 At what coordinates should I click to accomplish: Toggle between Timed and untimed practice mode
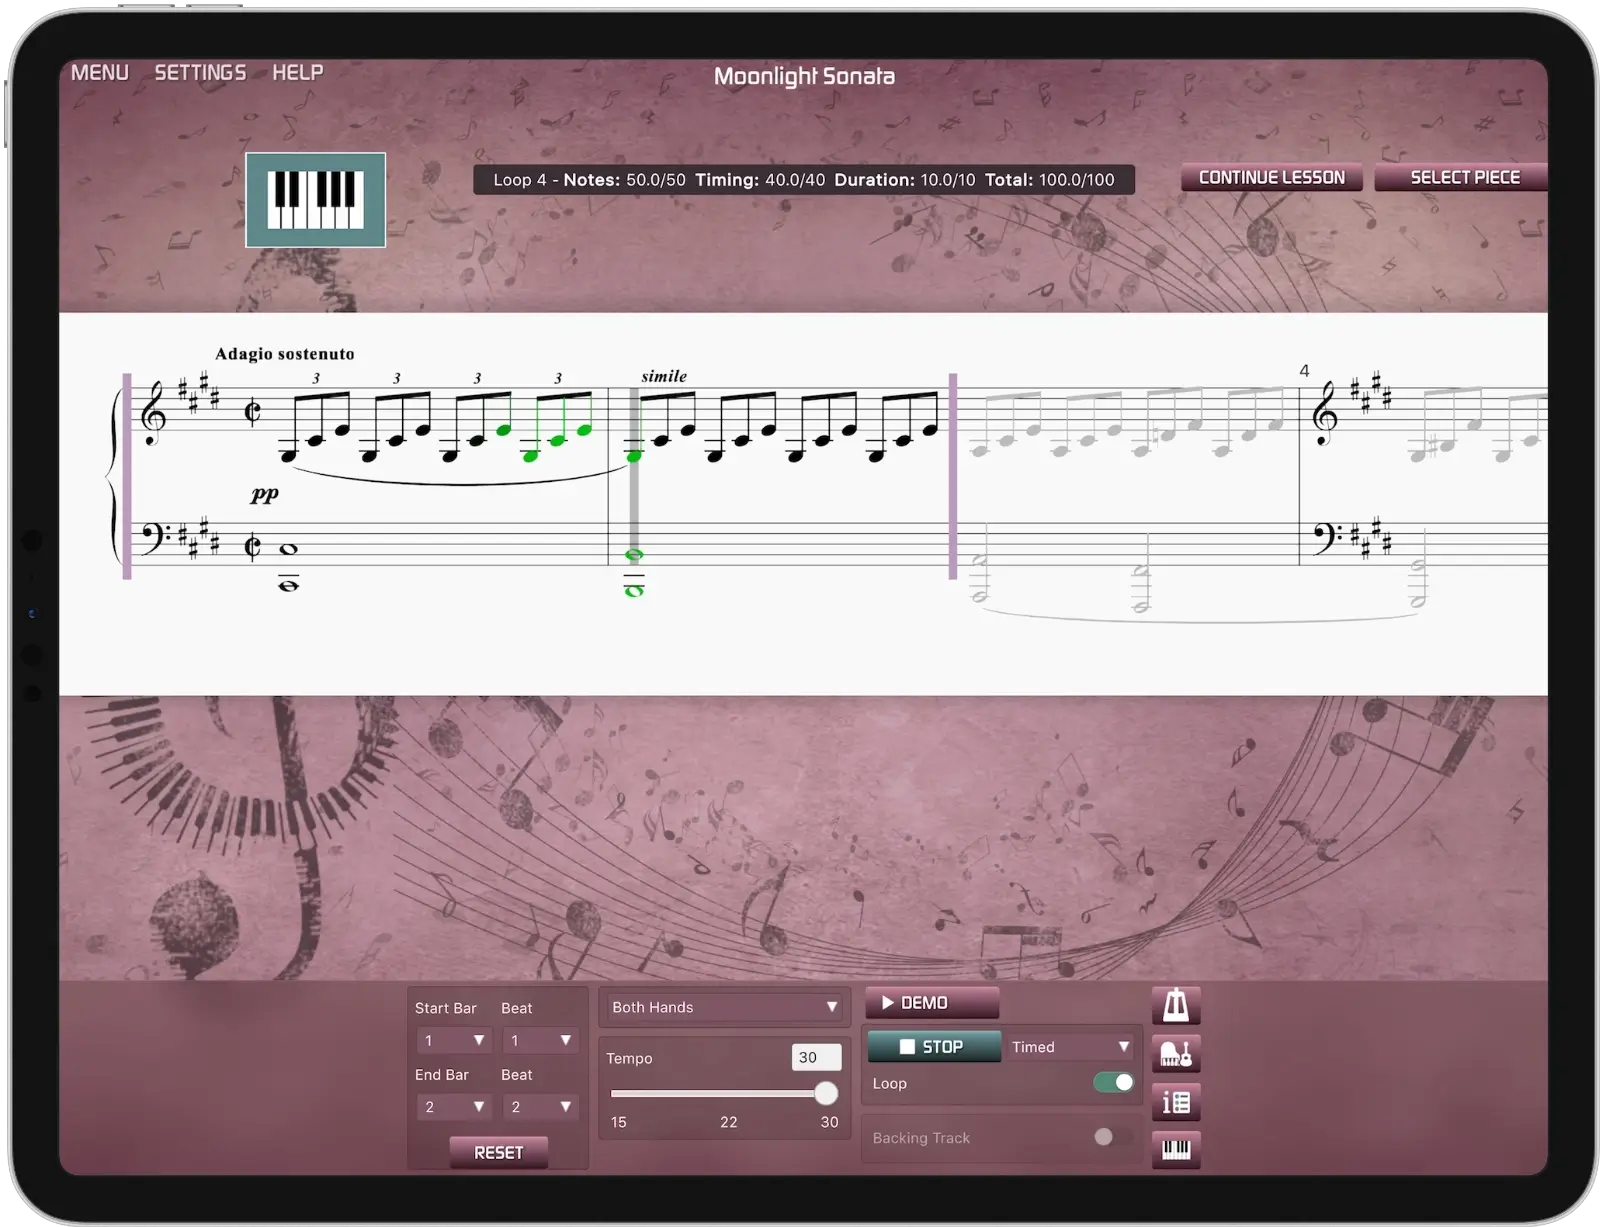pyautogui.click(x=1069, y=1046)
